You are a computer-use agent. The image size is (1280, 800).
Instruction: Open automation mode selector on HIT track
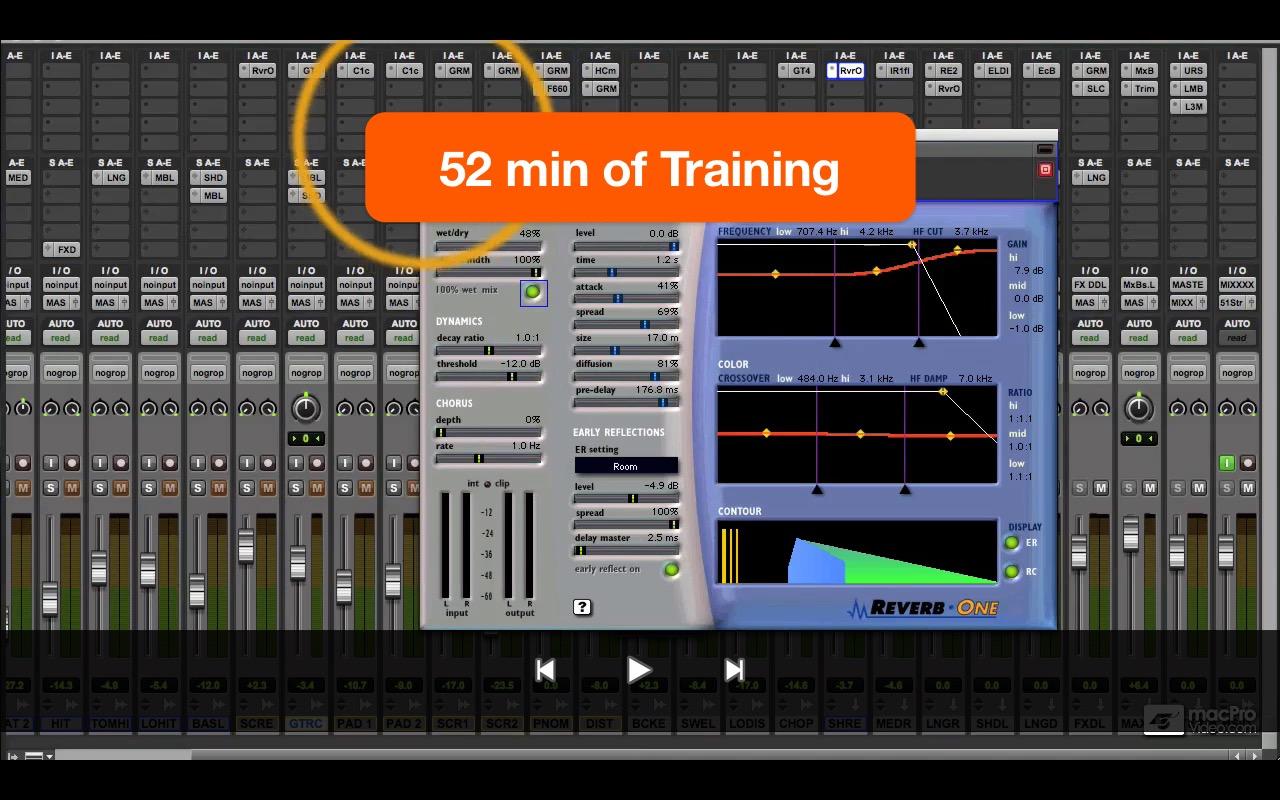(61, 338)
